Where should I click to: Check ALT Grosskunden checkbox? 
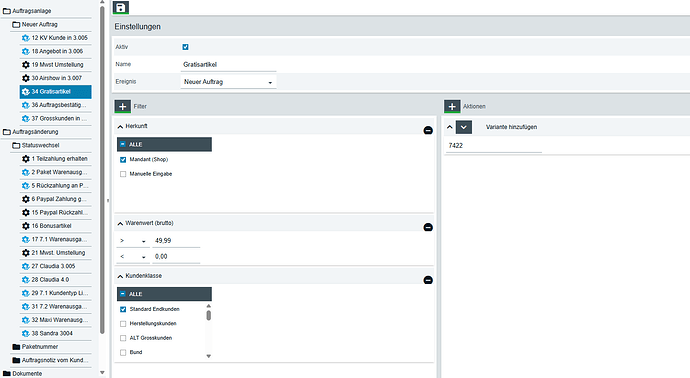coord(123,338)
